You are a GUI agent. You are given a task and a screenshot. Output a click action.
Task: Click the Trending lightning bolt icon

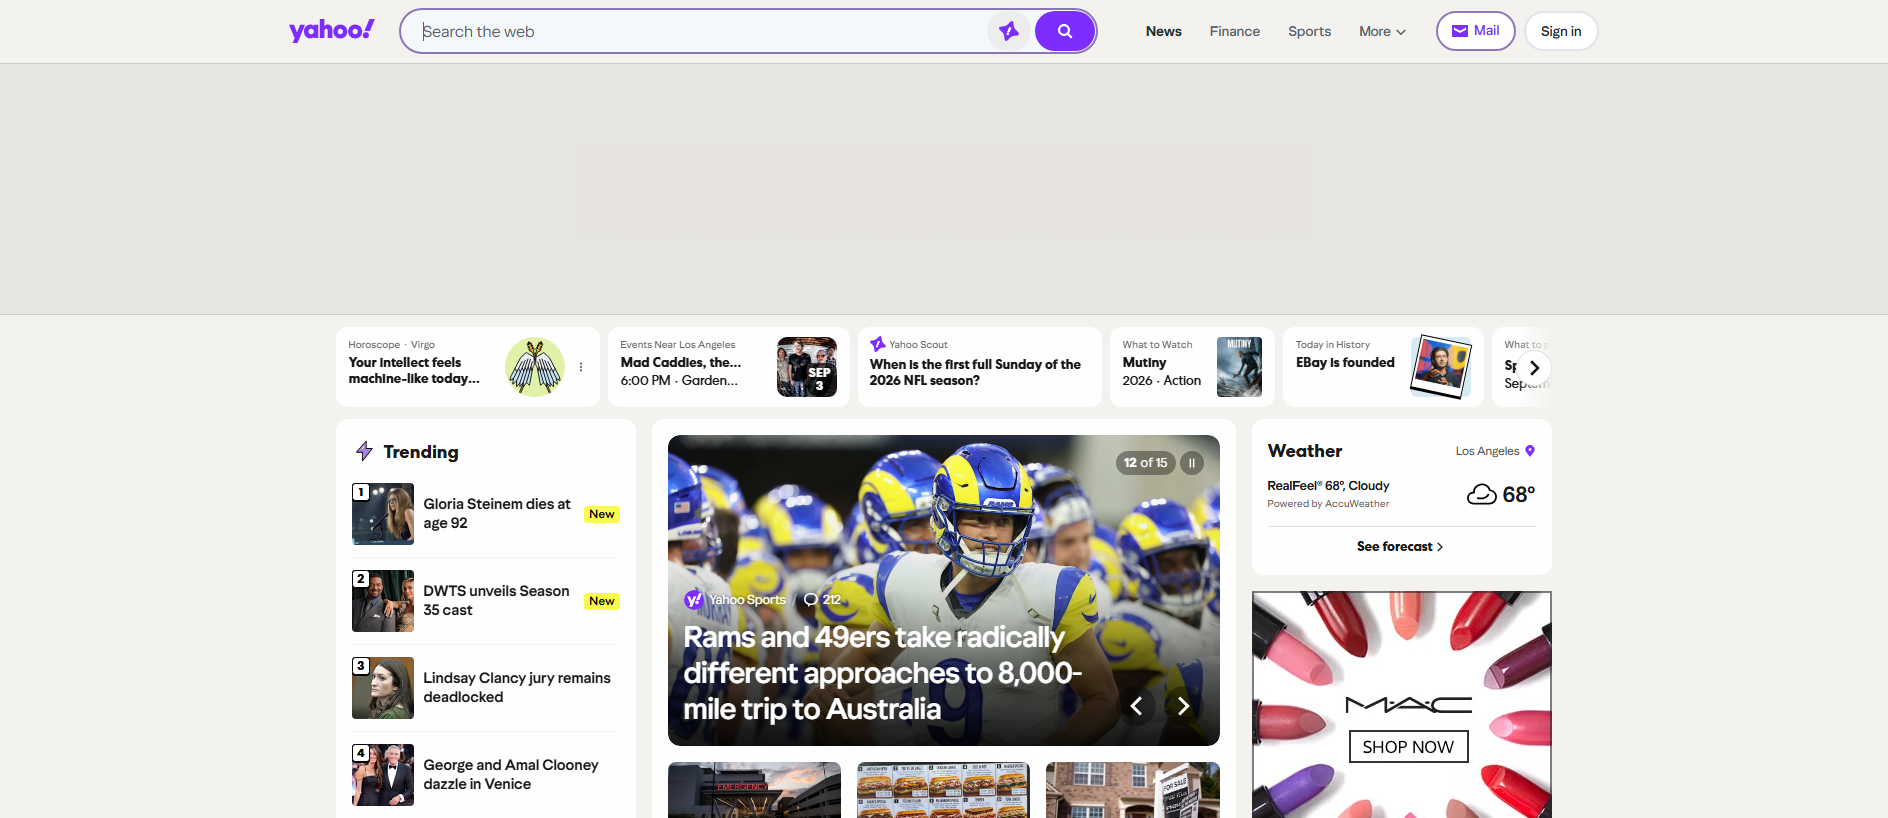tap(364, 451)
